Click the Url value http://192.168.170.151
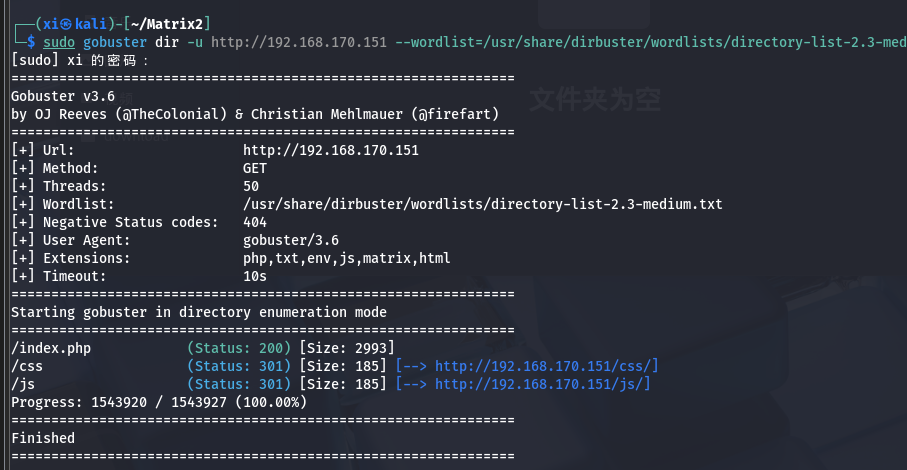Viewport: 907px width, 470px height. (330, 150)
